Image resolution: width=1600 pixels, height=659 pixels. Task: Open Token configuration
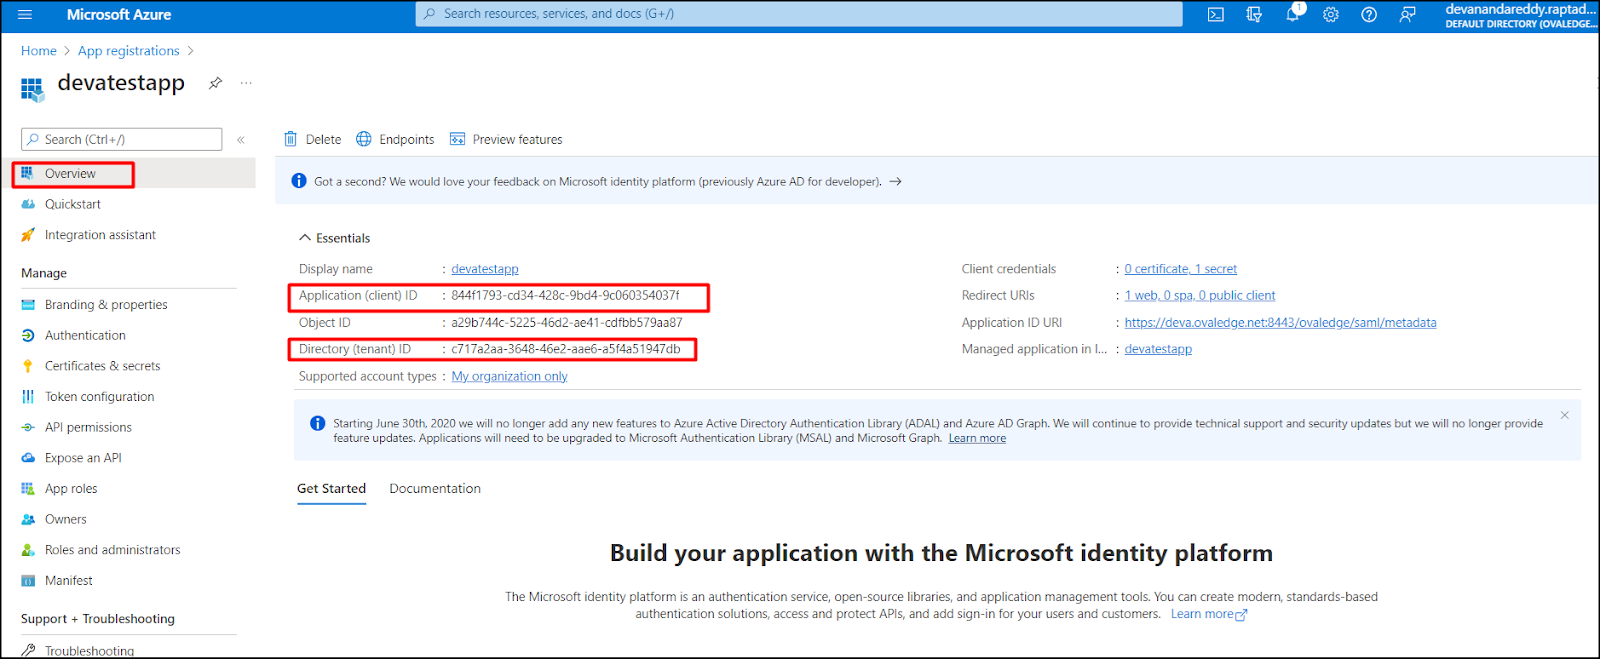click(x=99, y=397)
